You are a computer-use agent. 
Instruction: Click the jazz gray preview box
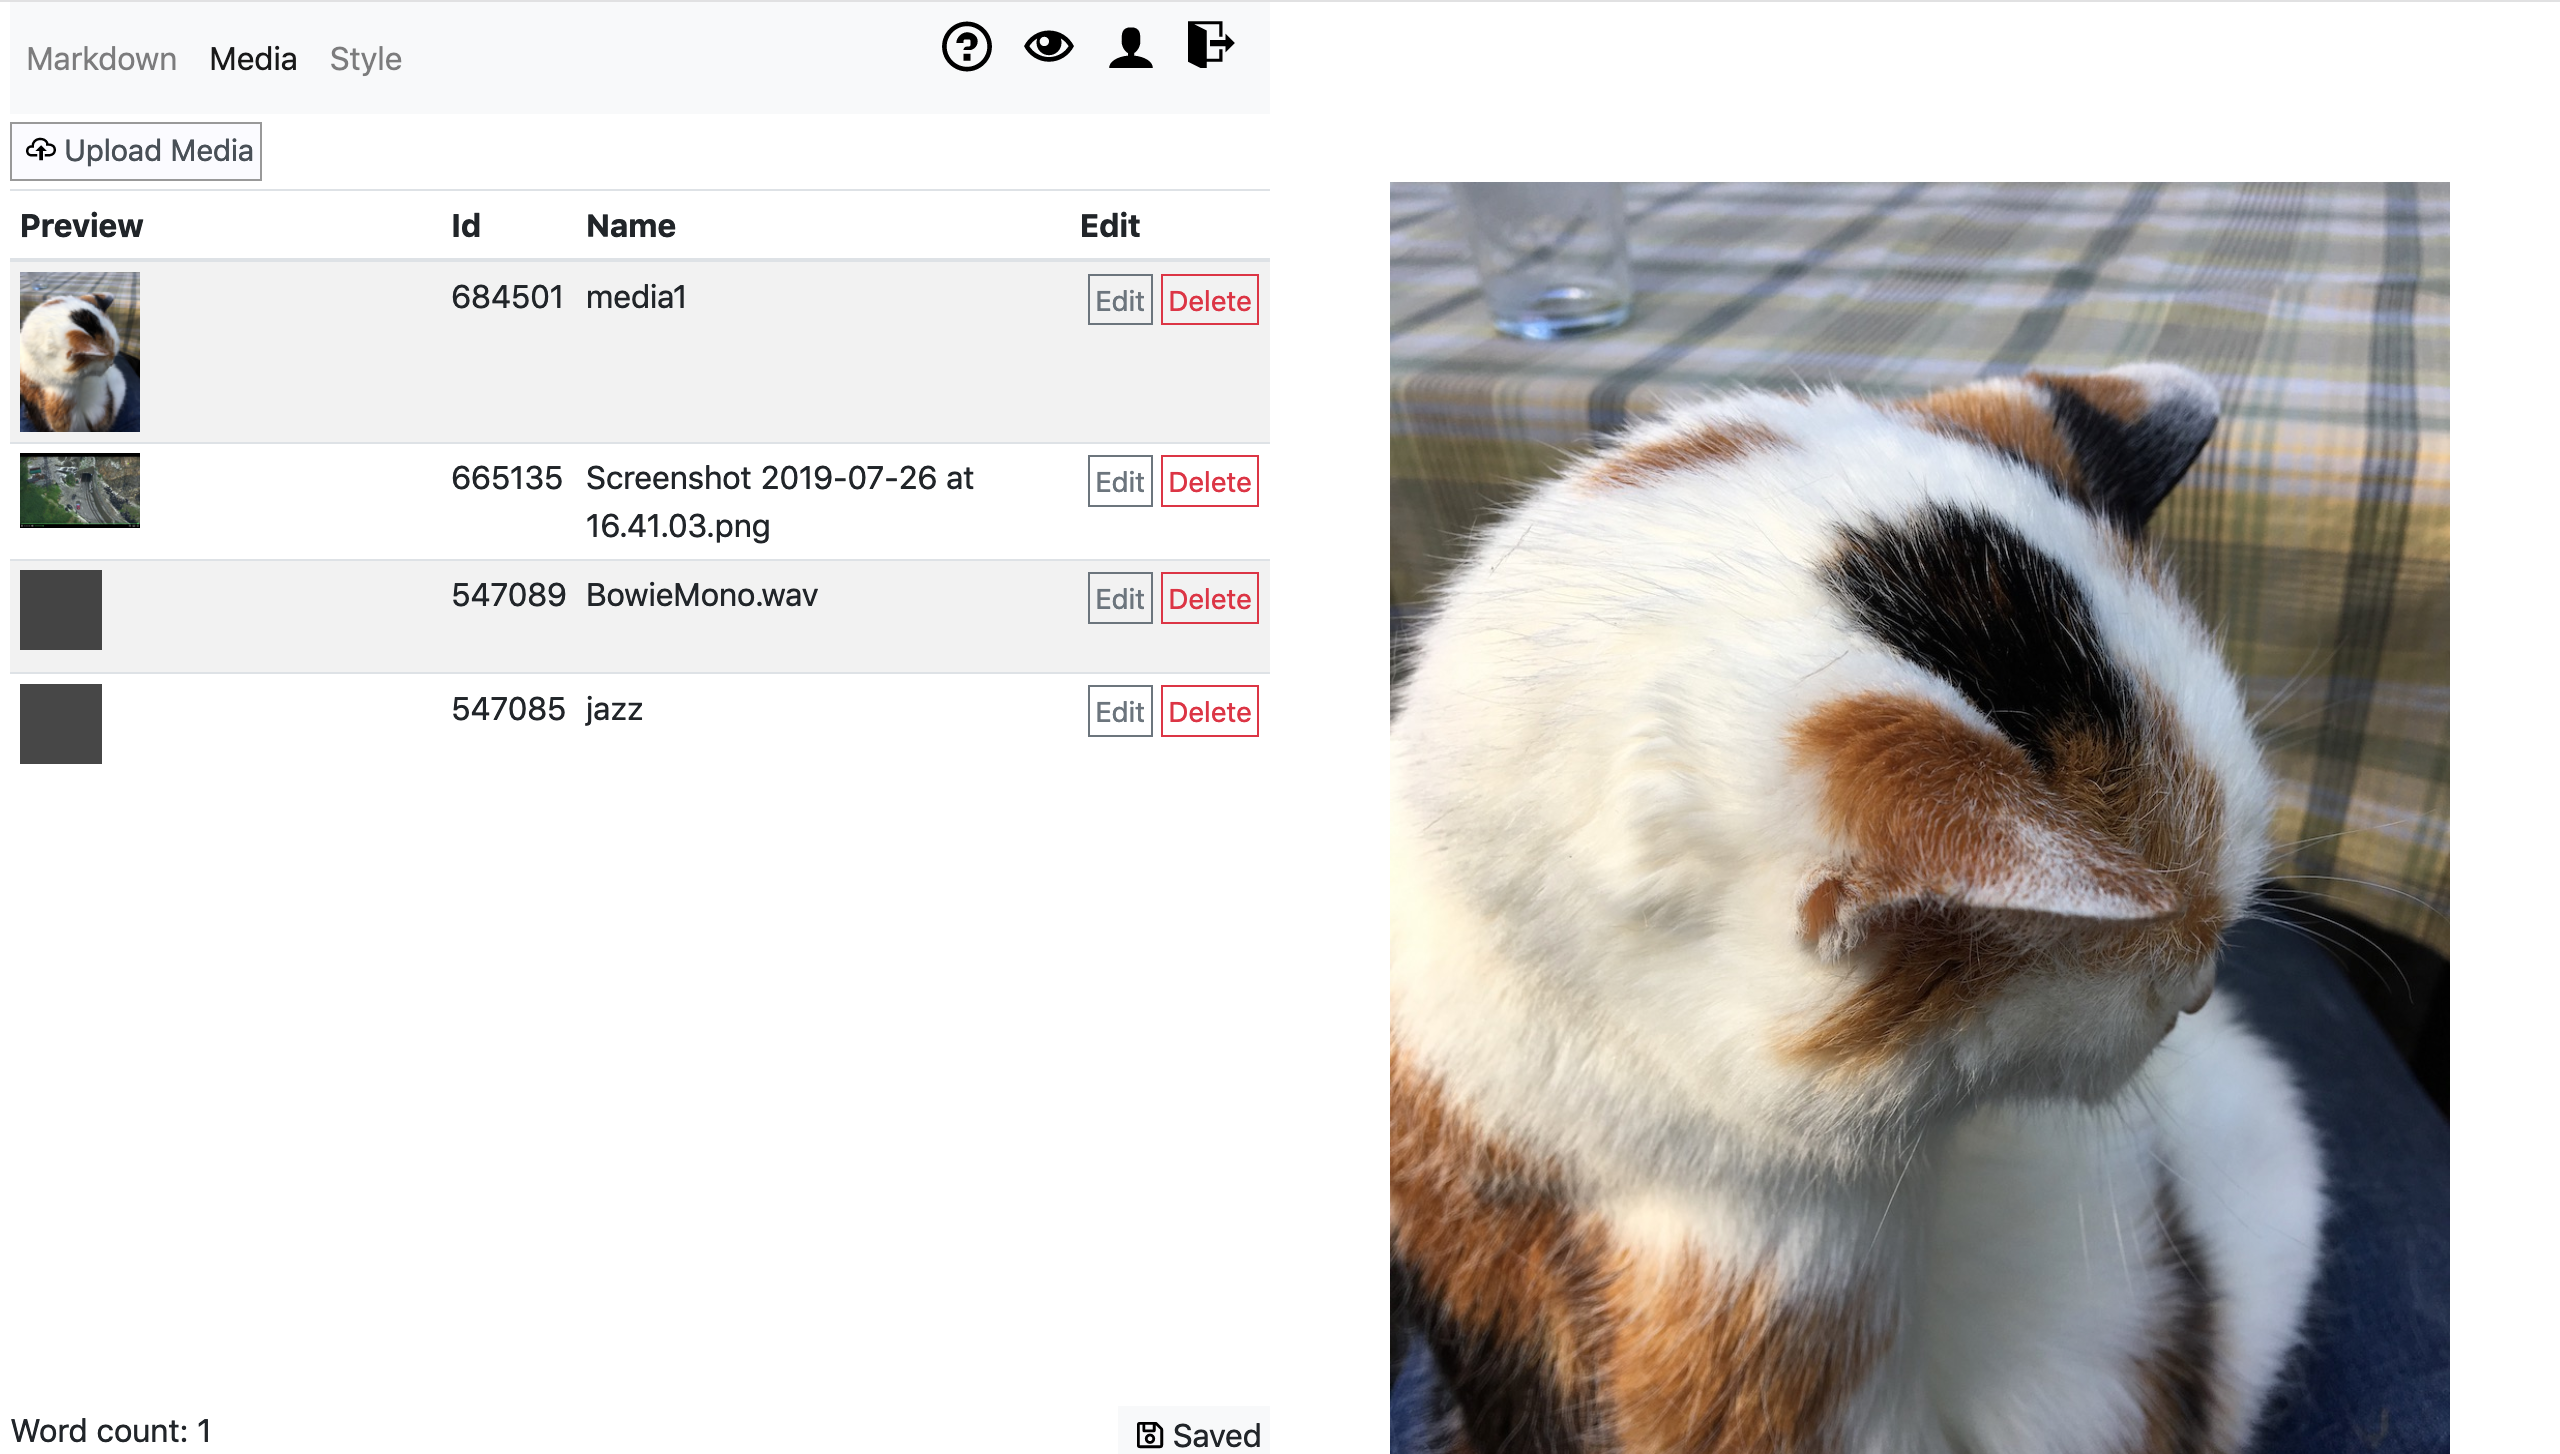(x=61, y=724)
